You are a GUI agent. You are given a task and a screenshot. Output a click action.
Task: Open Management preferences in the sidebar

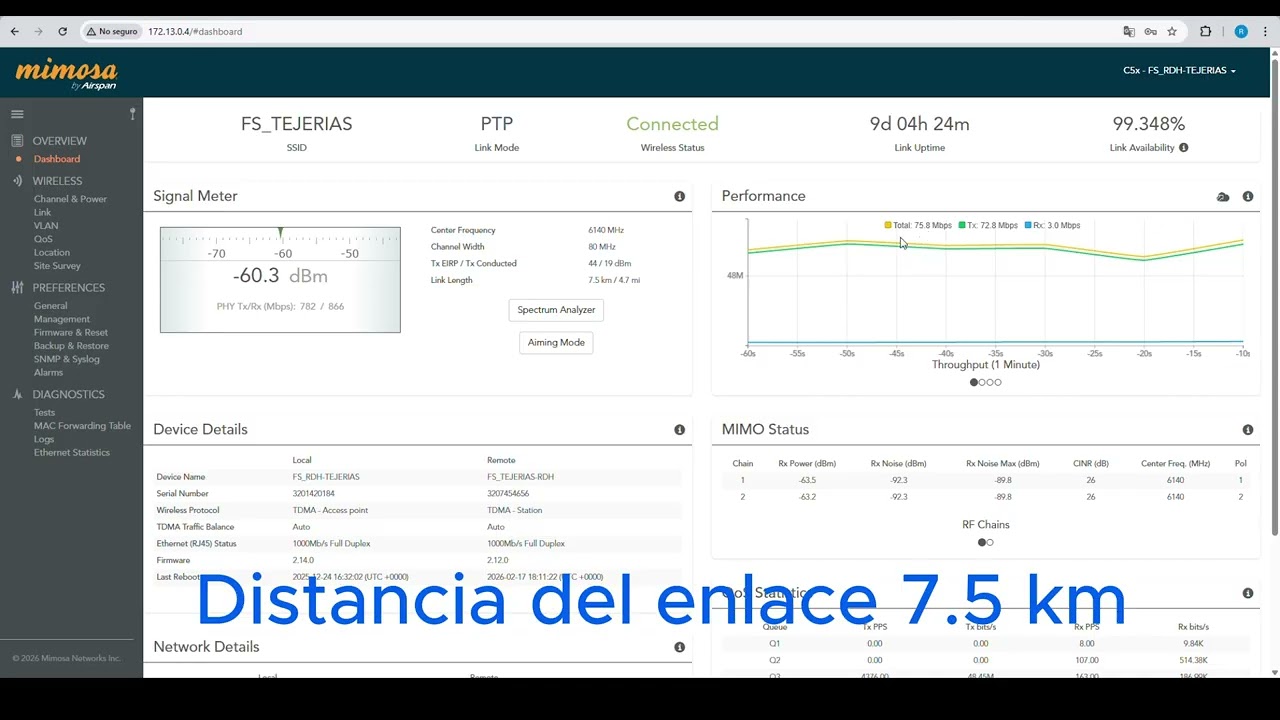(x=62, y=319)
